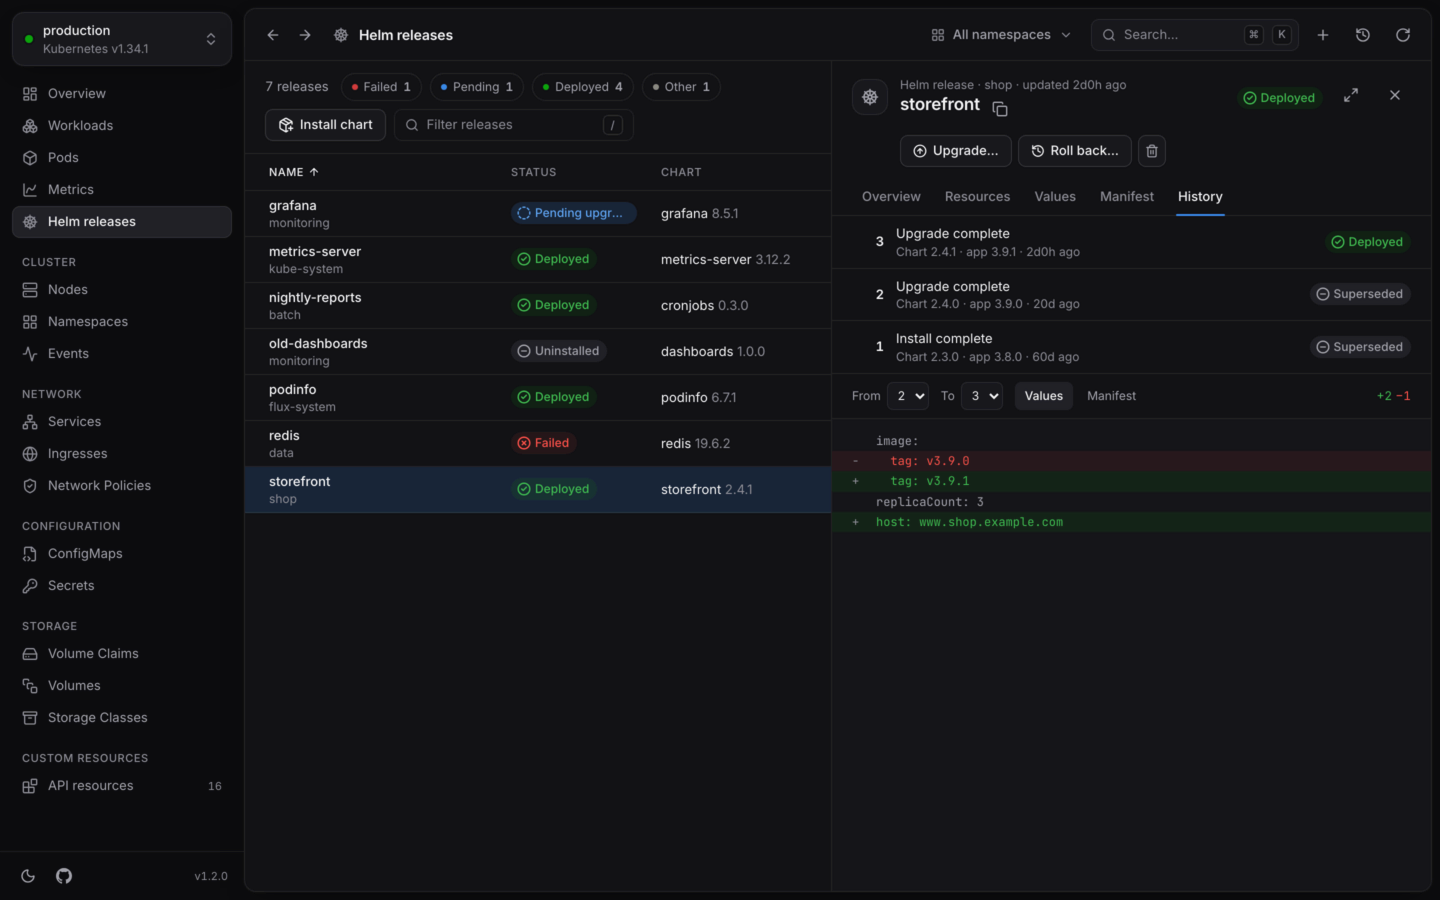Expand the detail panel to full view
1440x900 pixels.
tap(1351, 95)
